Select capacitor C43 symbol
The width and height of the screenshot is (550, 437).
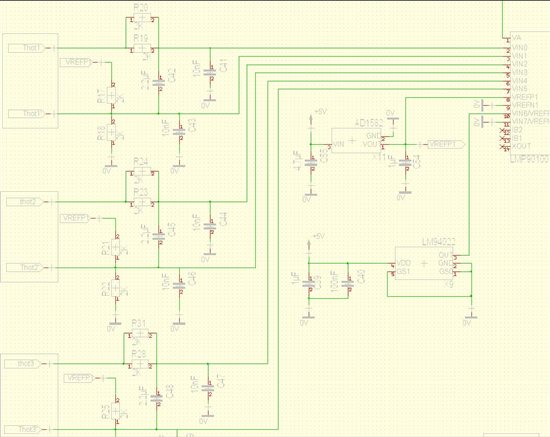click(179, 132)
